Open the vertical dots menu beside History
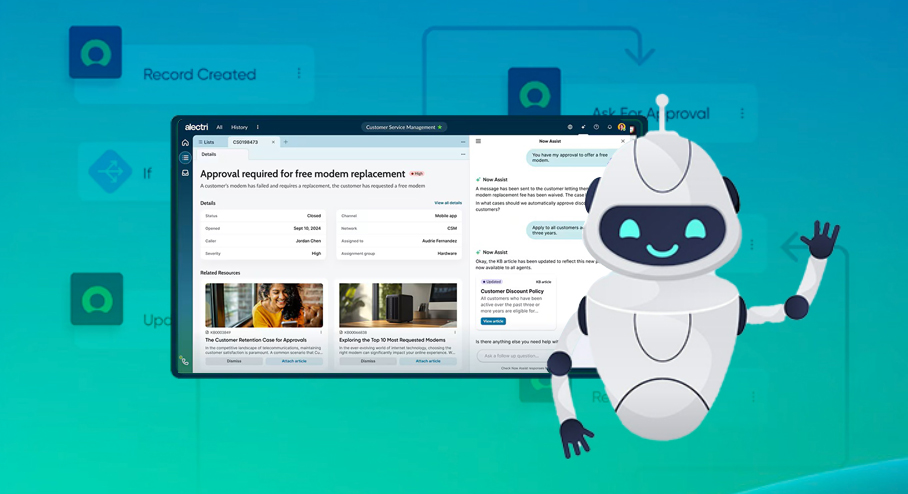908x494 pixels. (258, 127)
